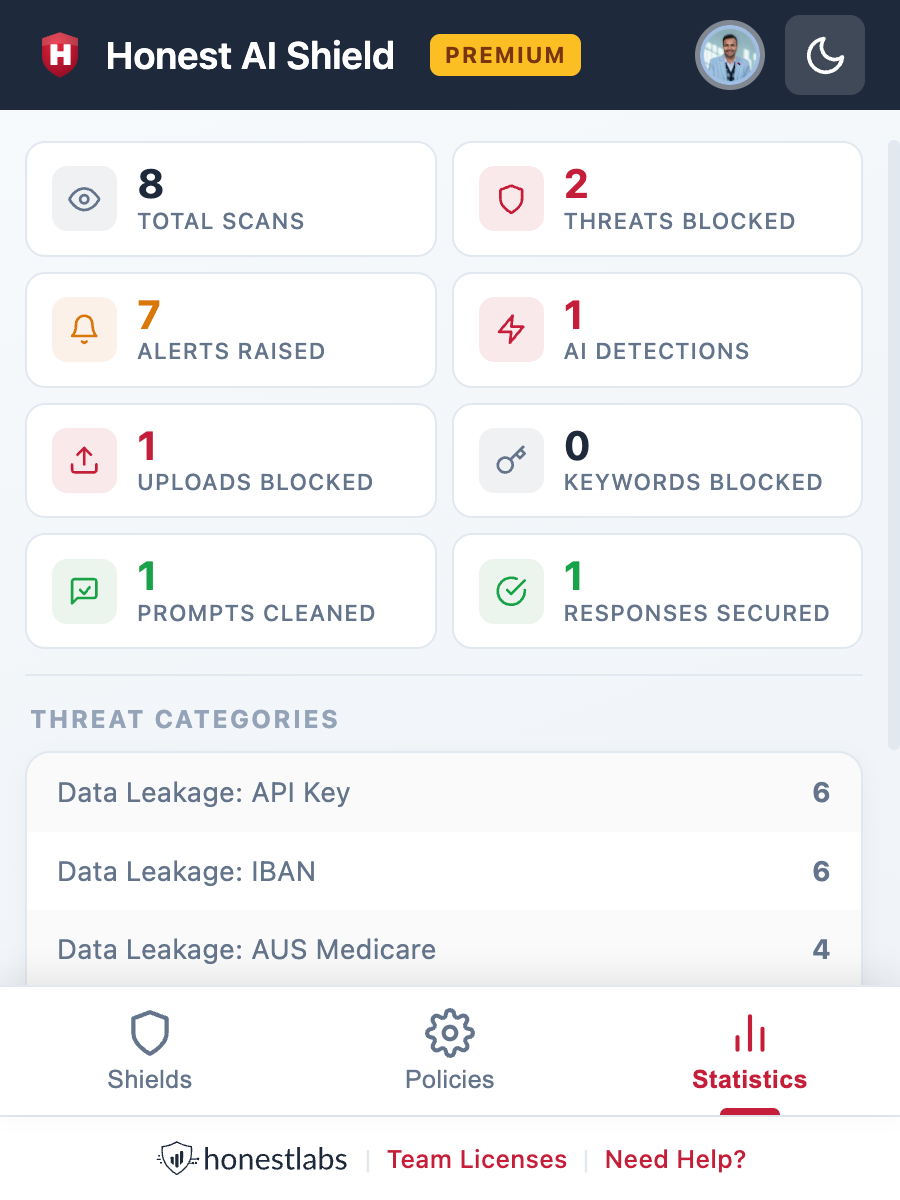Click the lightning icon for AI Detections
The height and width of the screenshot is (1200, 900).
point(511,329)
